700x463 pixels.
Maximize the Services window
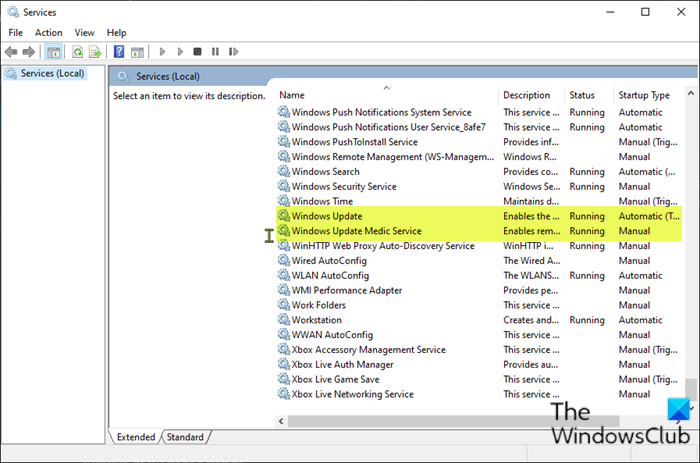tap(645, 12)
